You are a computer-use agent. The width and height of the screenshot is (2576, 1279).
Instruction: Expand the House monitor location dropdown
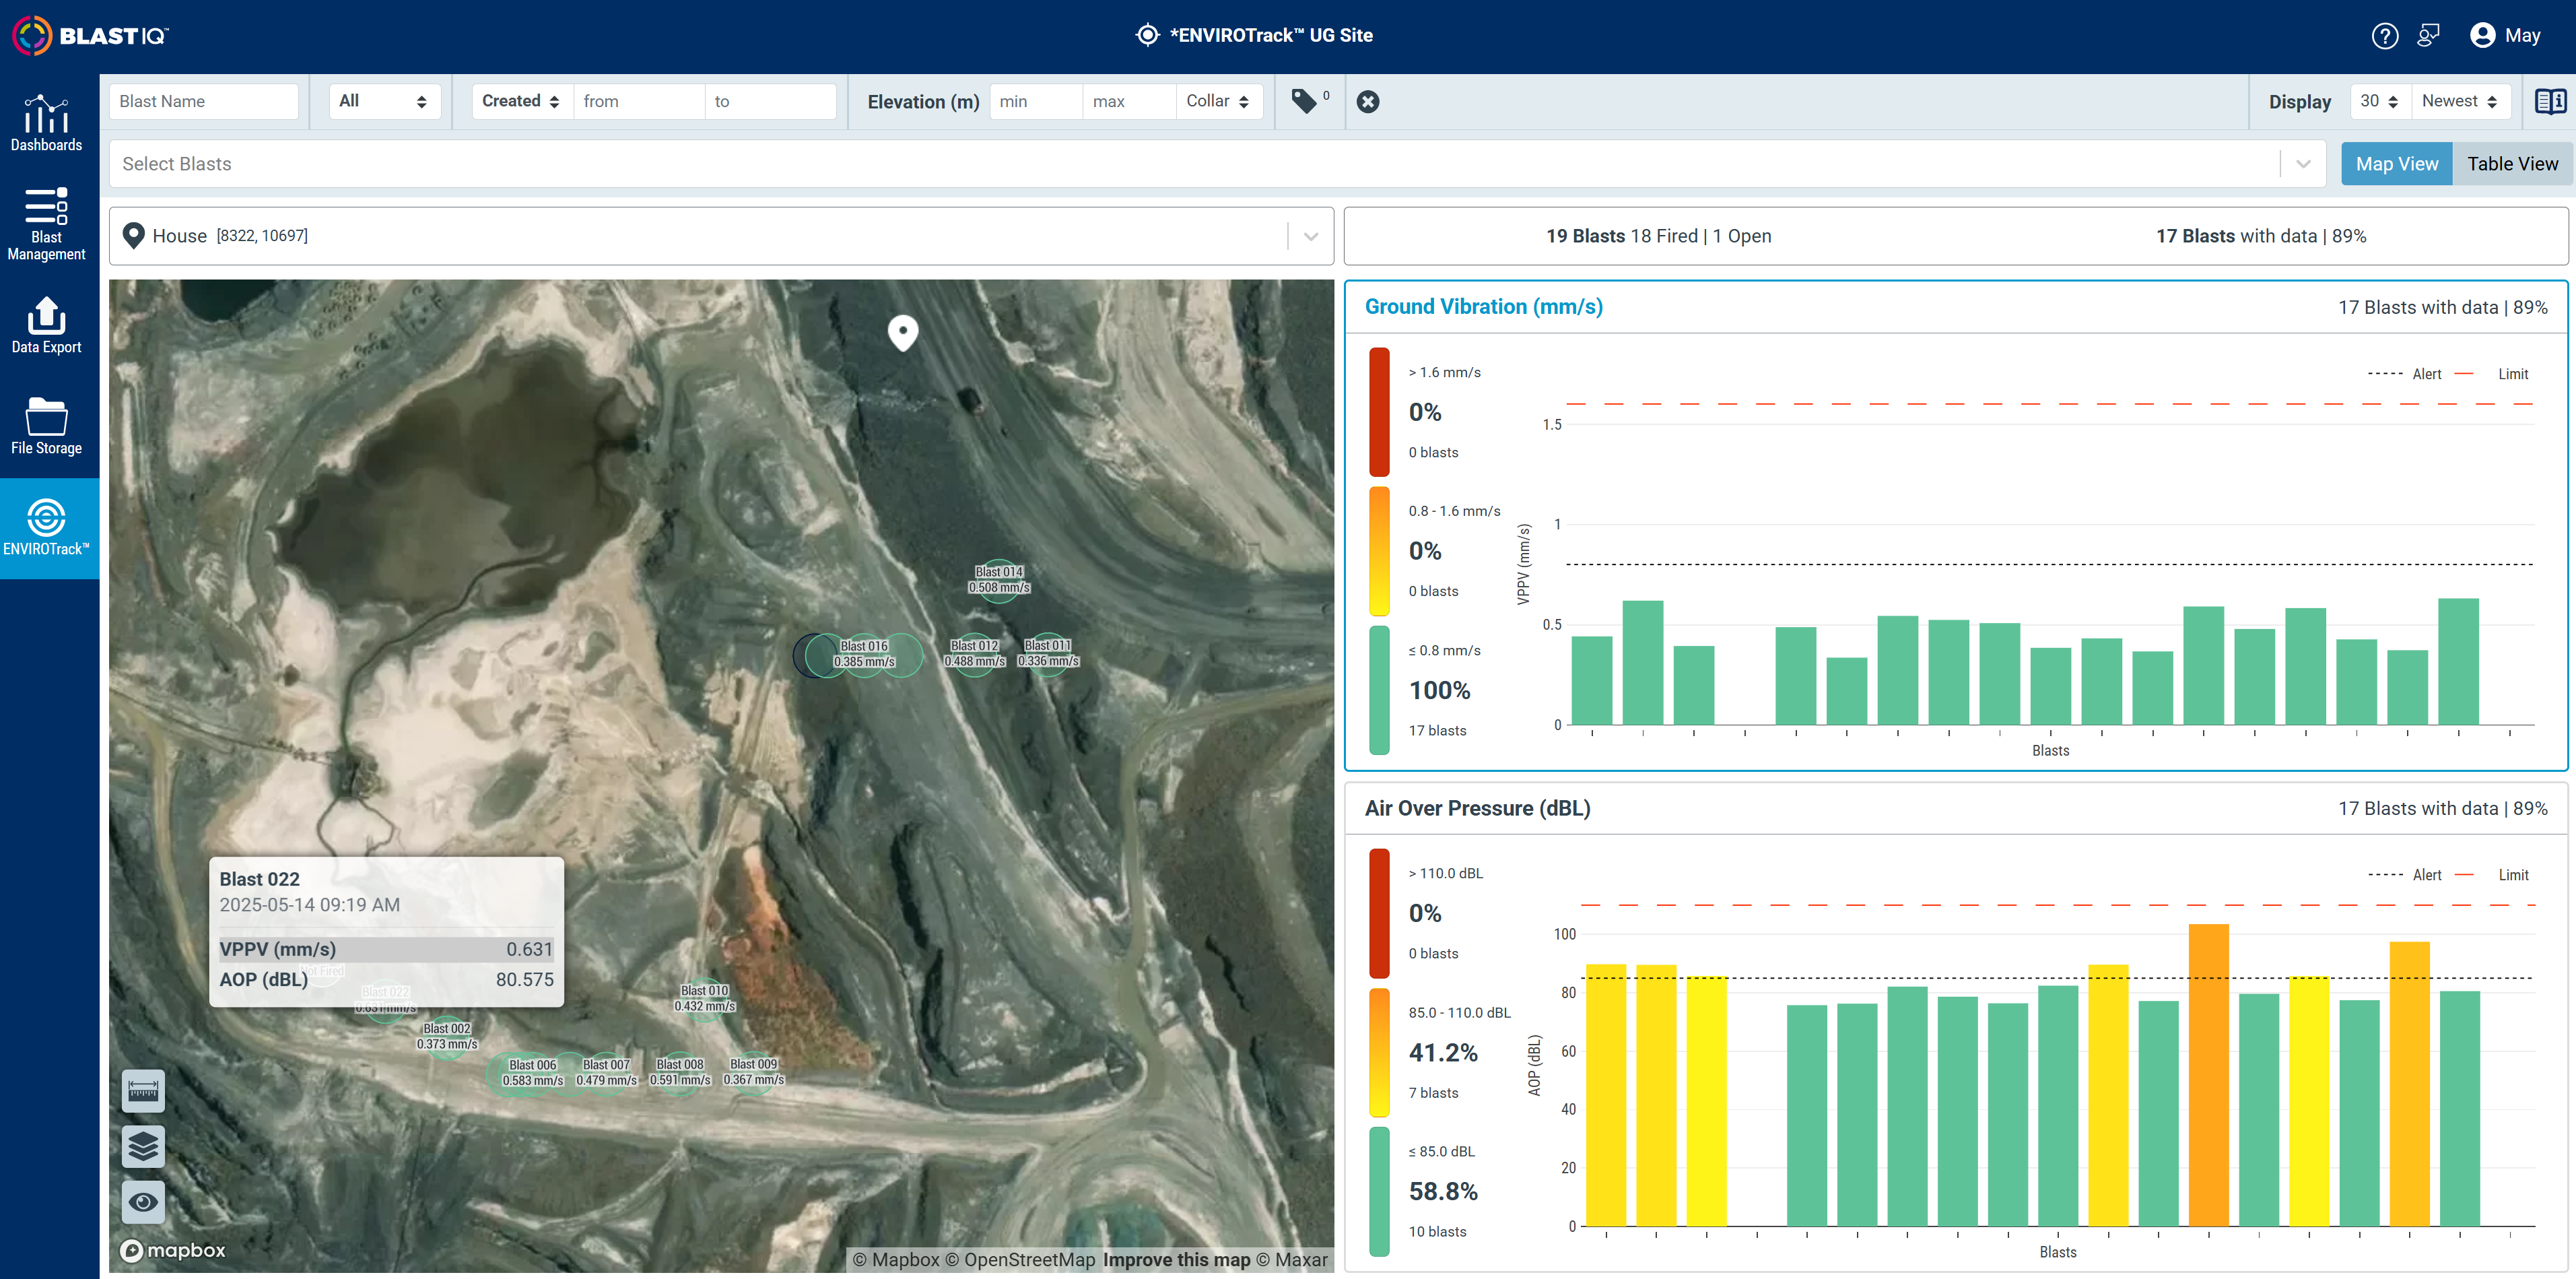tap(1311, 236)
